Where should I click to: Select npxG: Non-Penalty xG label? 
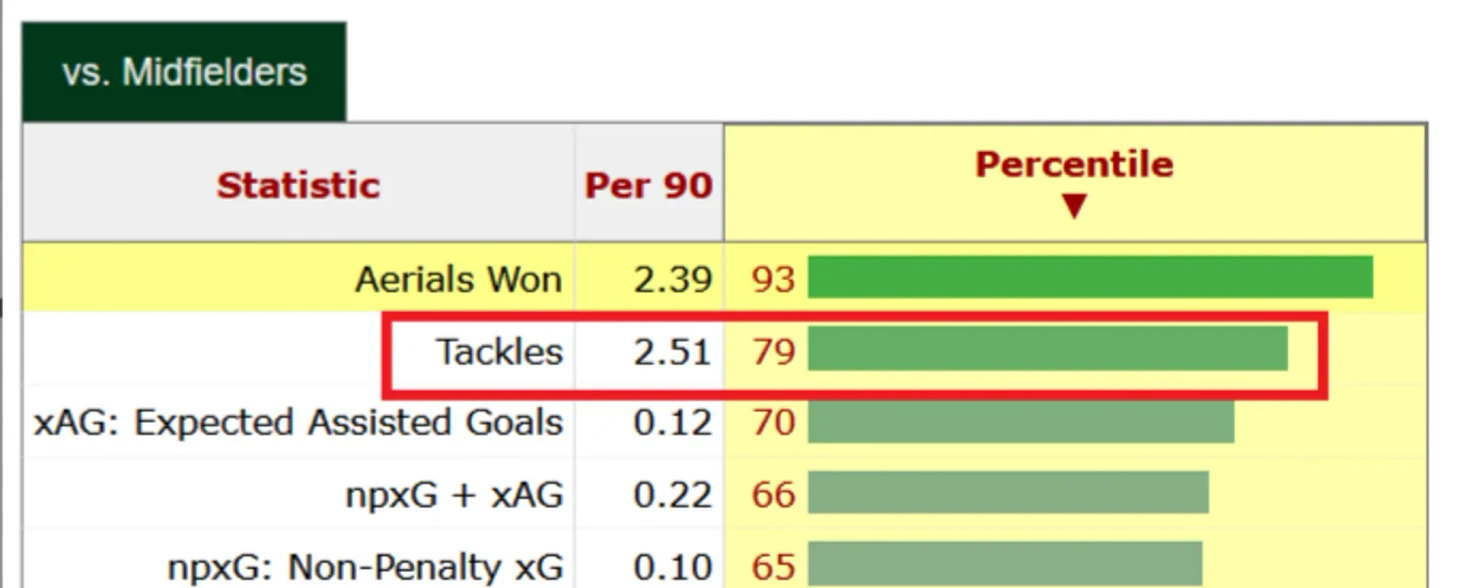(365, 567)
